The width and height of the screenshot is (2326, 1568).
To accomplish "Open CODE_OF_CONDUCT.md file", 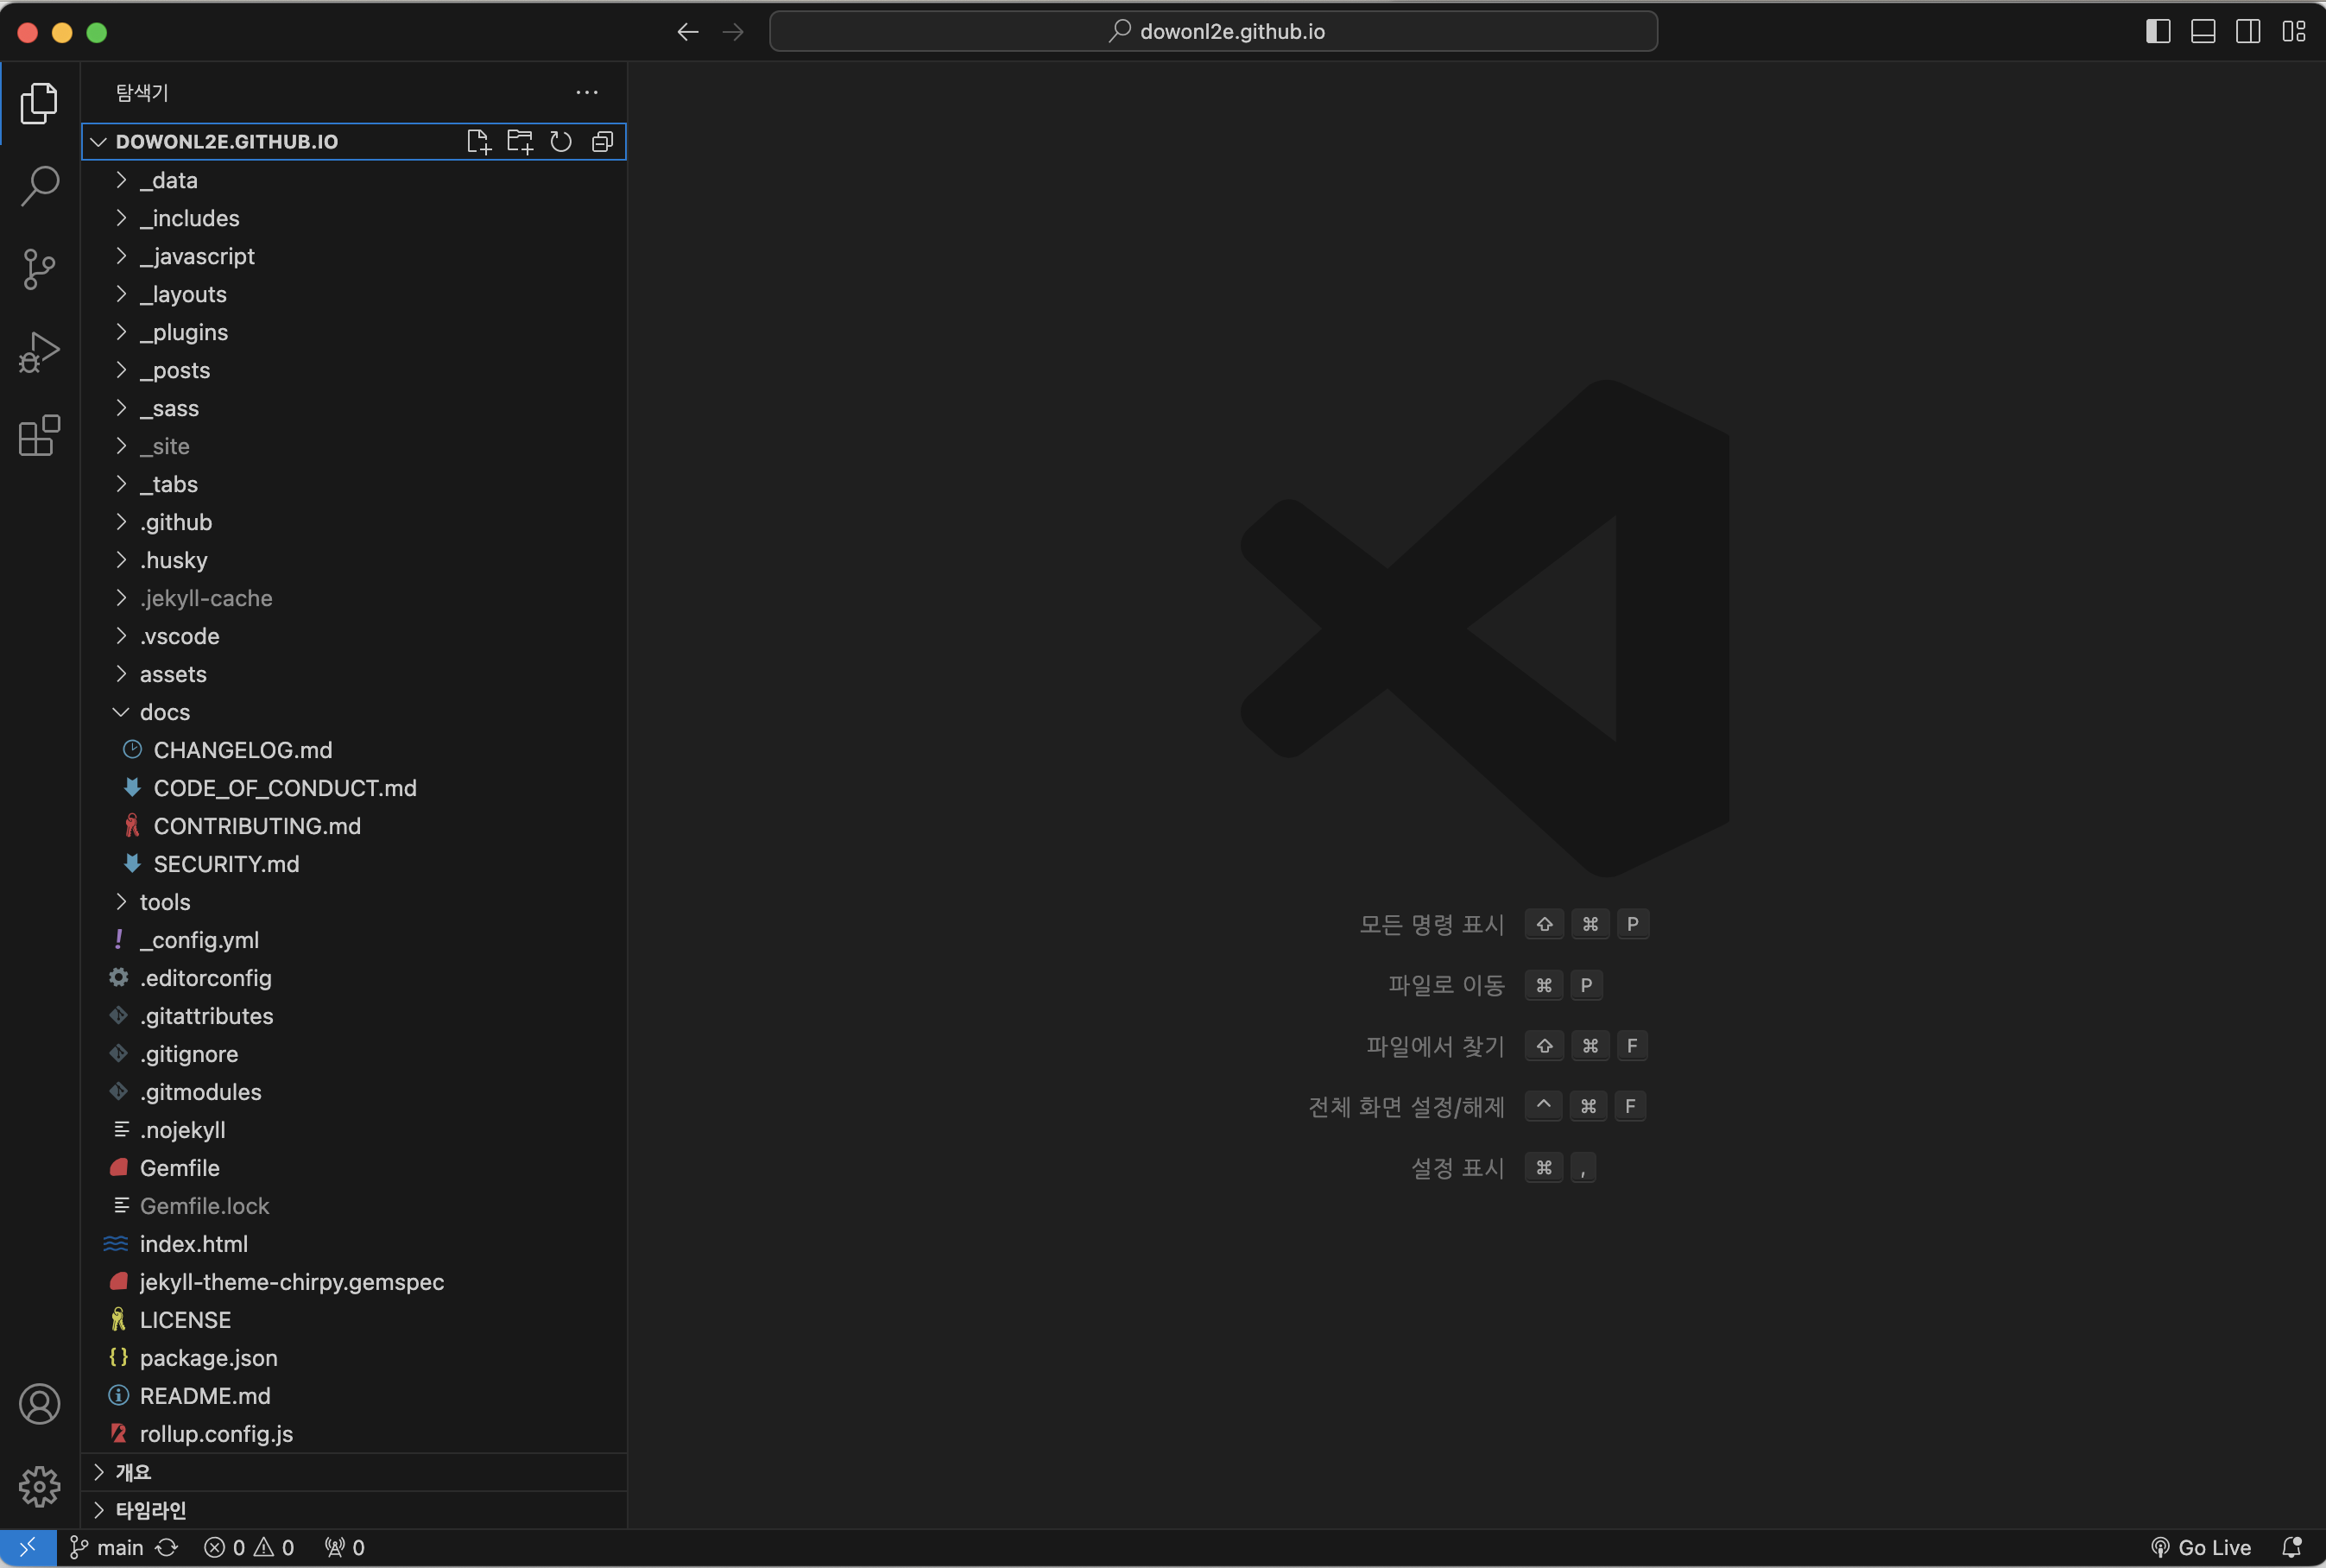I will (354, 789).
